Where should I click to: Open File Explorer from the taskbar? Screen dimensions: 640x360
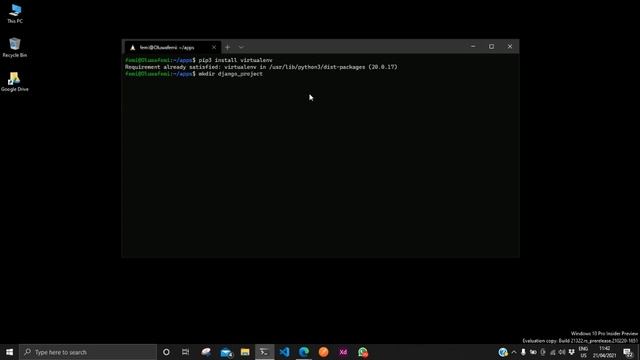click(x=245, y=352)
